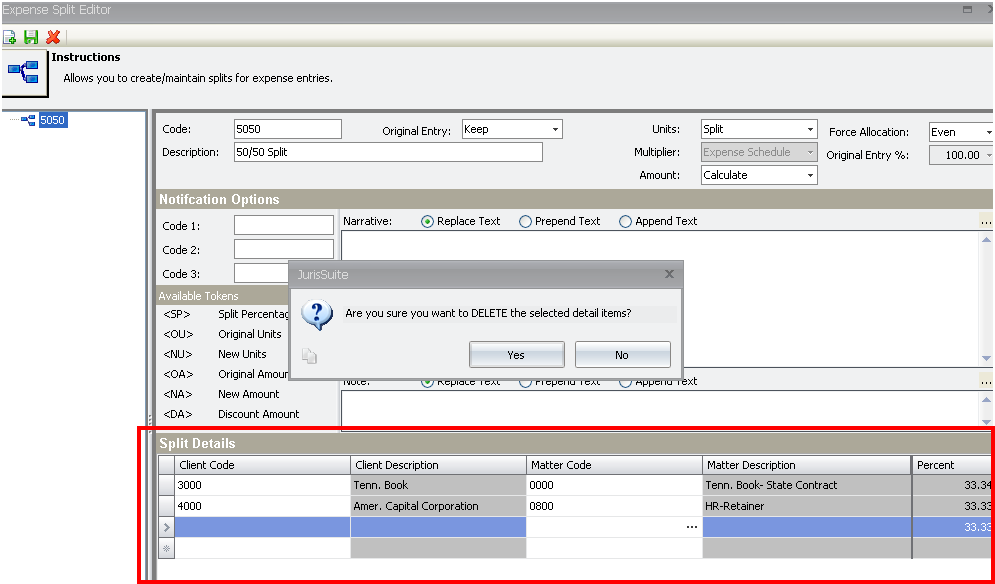This screenshot has height=584, width=995.
Task: Open the Original Entry Keep dropdown
Action: 555,130
